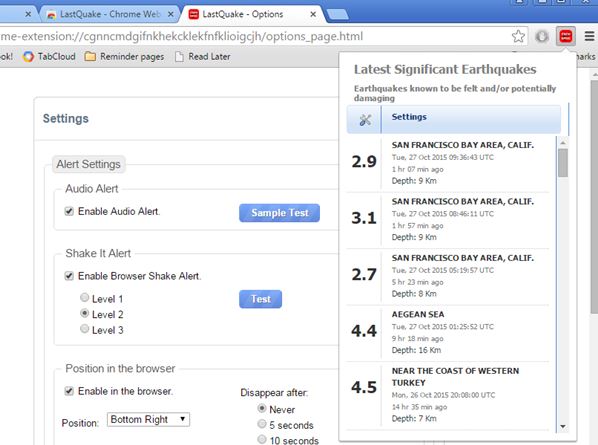The image size is (598, 445).
Task: Open the 3.1 San Francisco Bay Area earthquake
Action: point(448,219)
